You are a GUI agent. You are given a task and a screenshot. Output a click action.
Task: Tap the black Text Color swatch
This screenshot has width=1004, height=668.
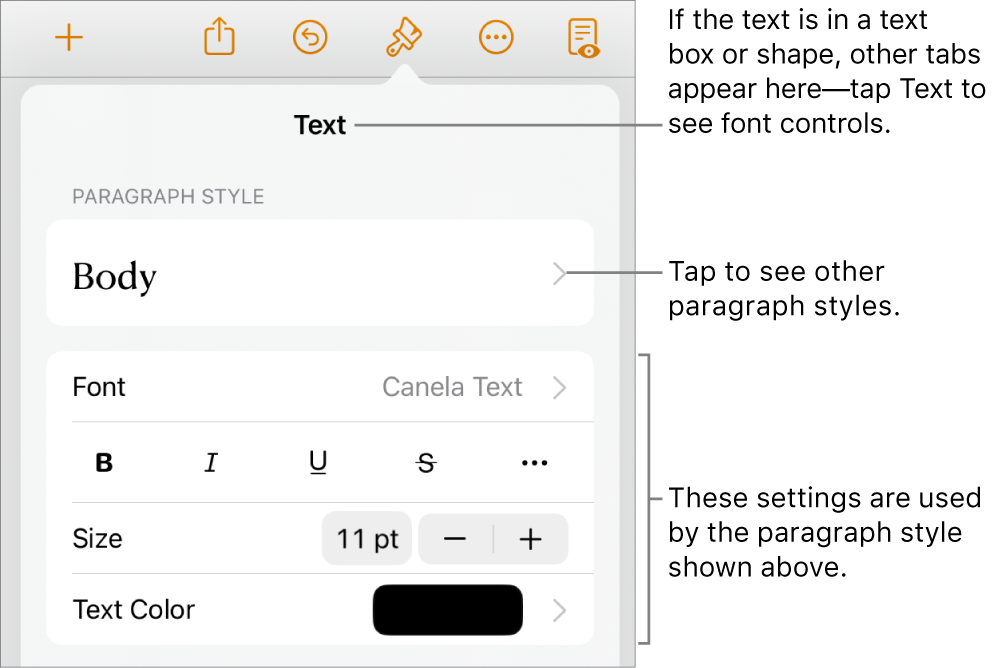tap(447, 610)
